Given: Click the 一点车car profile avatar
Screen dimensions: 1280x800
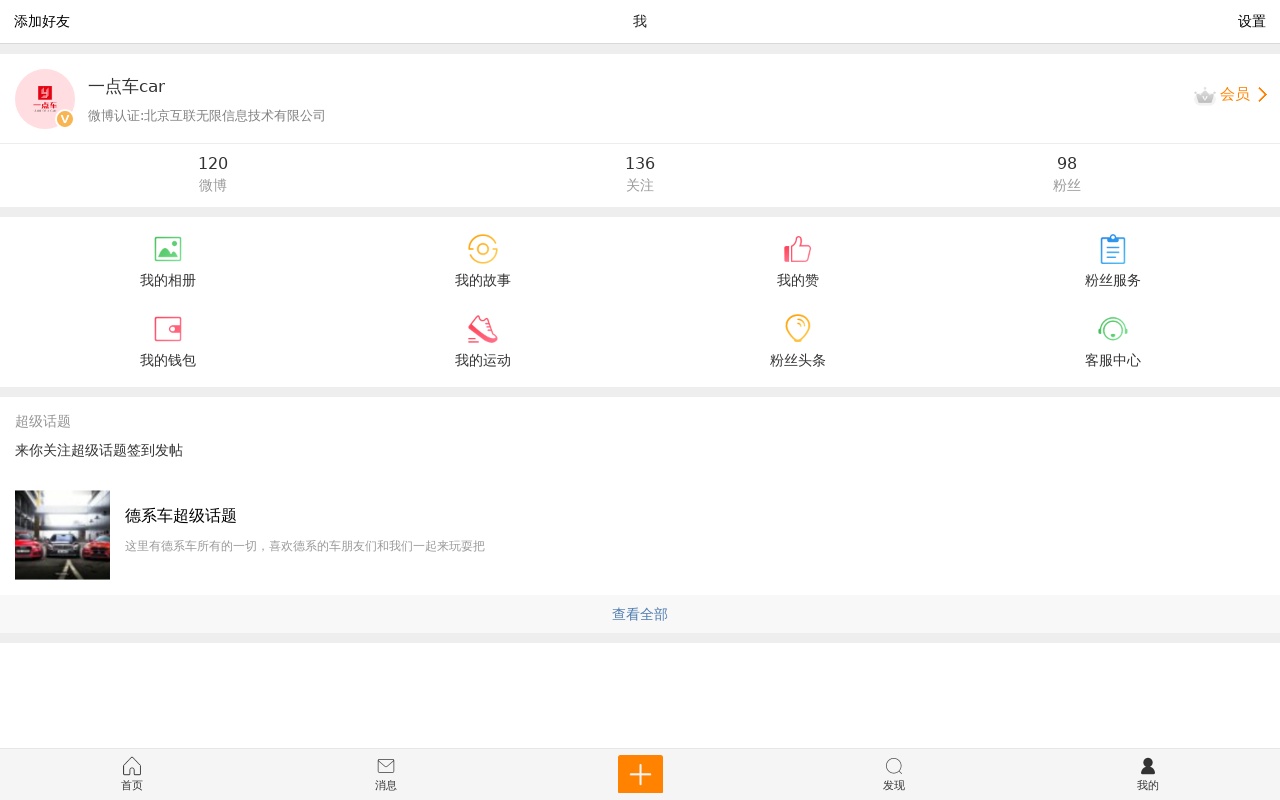Looking at the screenshot, I should [45, 99].
